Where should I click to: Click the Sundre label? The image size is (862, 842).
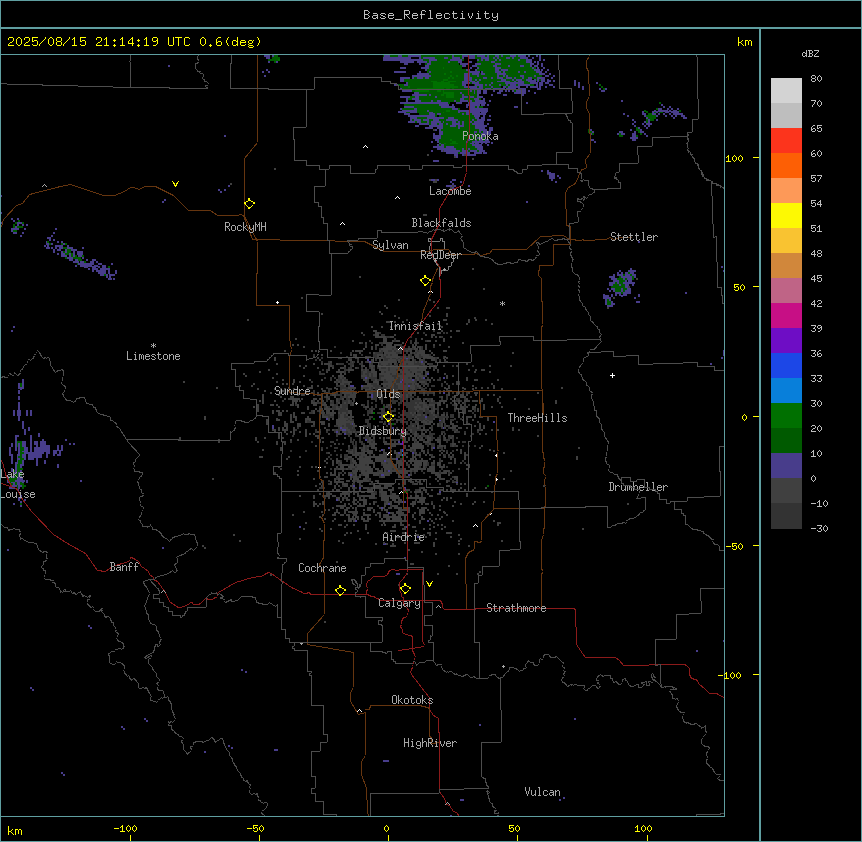pyautogui.click(x=292, y=391)
